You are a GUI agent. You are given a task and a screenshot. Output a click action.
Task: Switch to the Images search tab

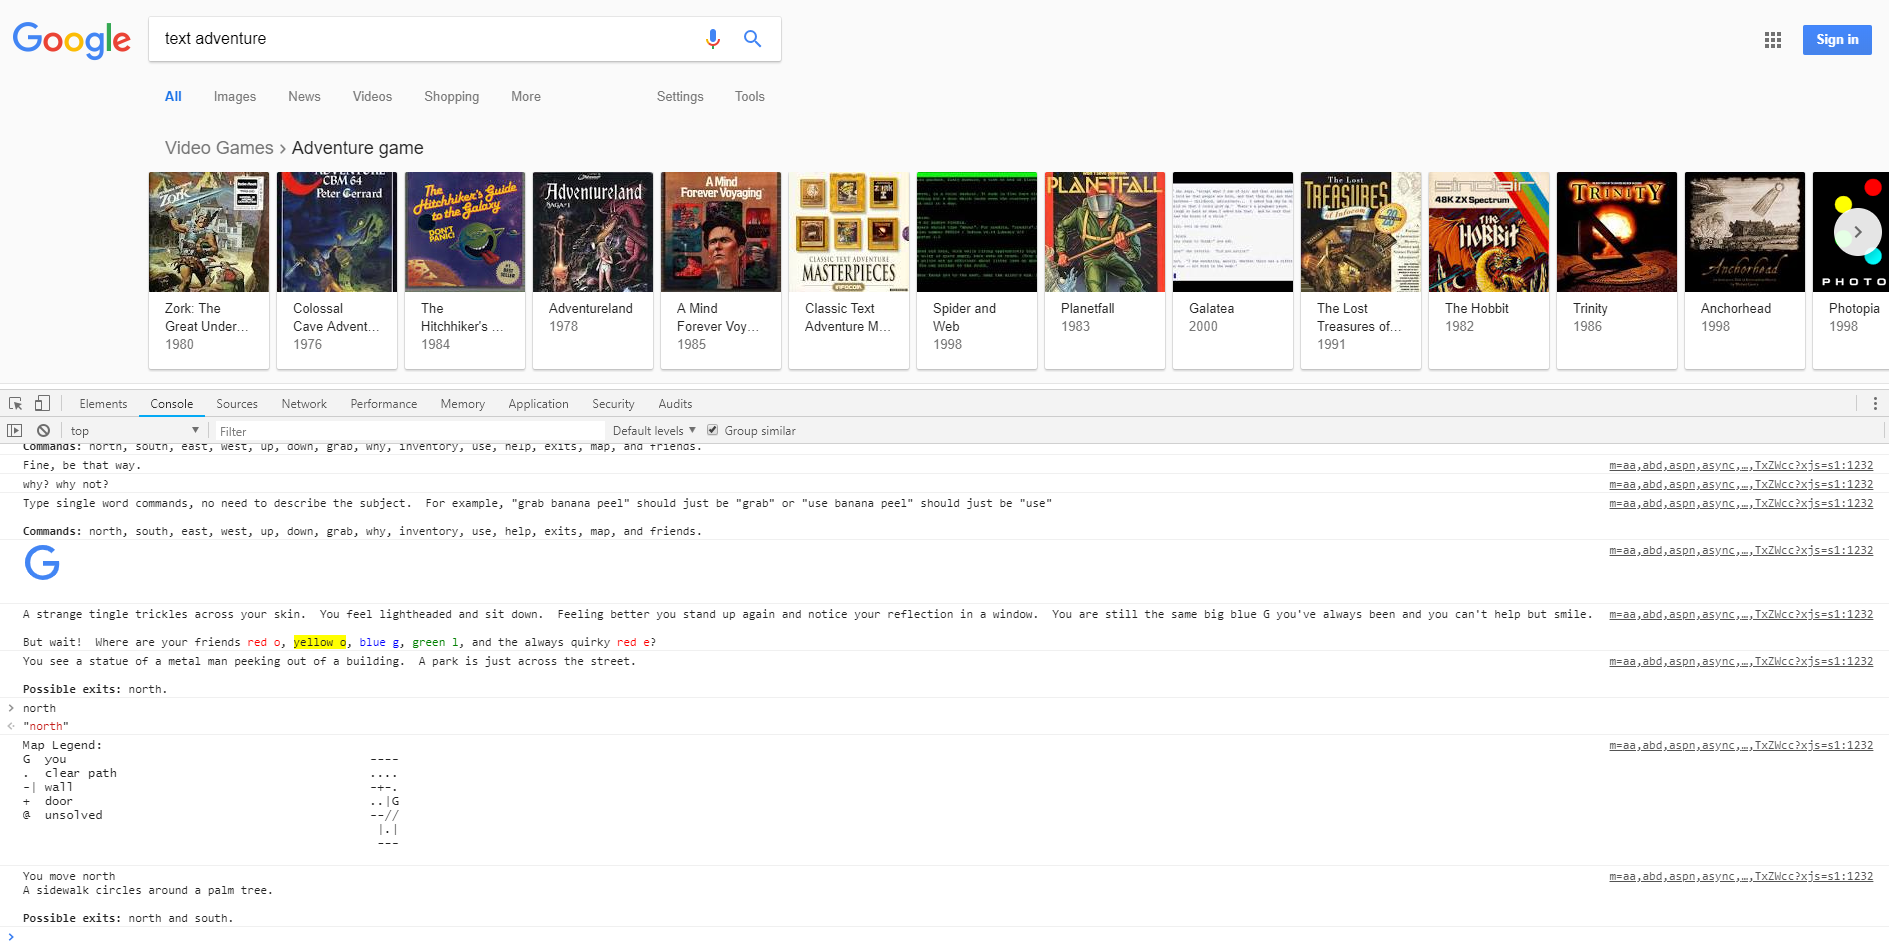(x=234, y=96)
